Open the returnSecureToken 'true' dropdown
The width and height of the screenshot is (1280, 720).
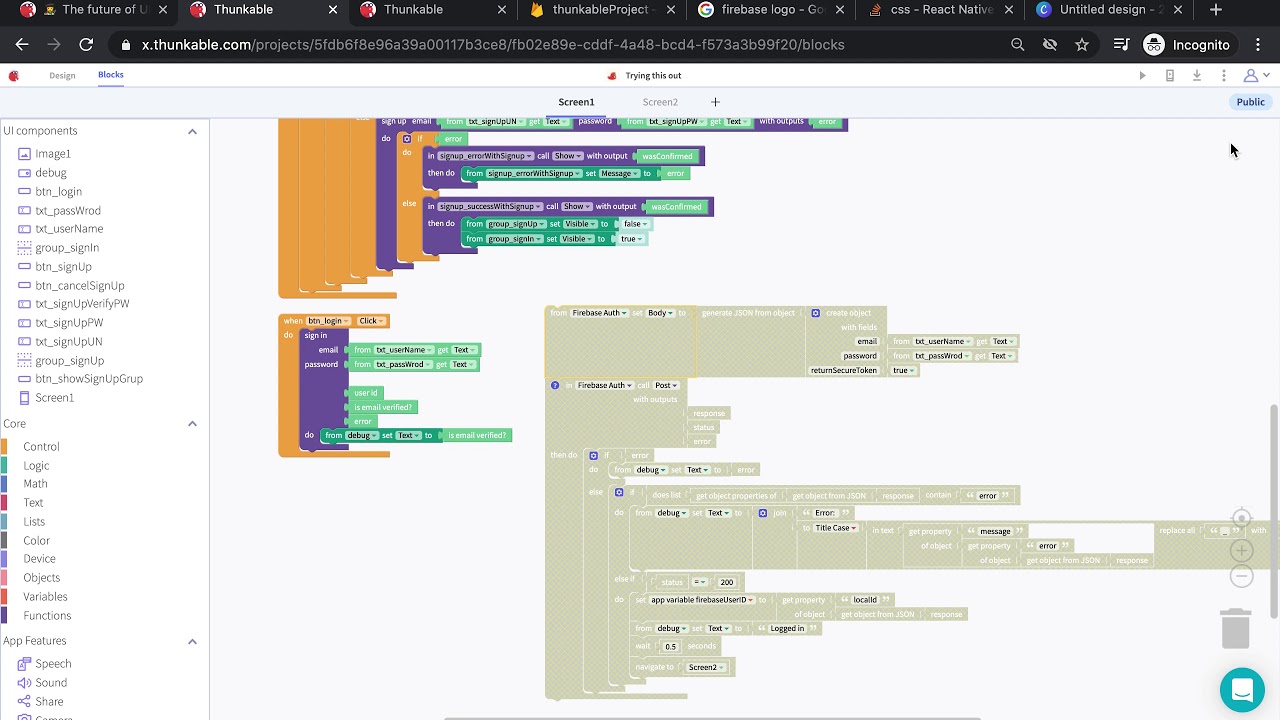click(x=903, y=371)
